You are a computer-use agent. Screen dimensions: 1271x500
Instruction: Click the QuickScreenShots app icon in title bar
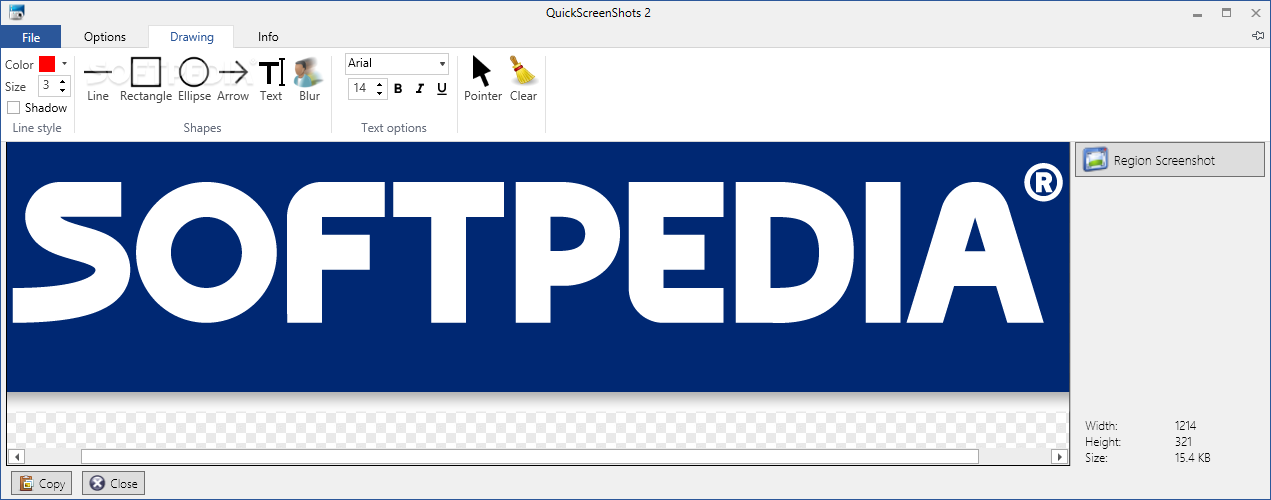point(16,12)
